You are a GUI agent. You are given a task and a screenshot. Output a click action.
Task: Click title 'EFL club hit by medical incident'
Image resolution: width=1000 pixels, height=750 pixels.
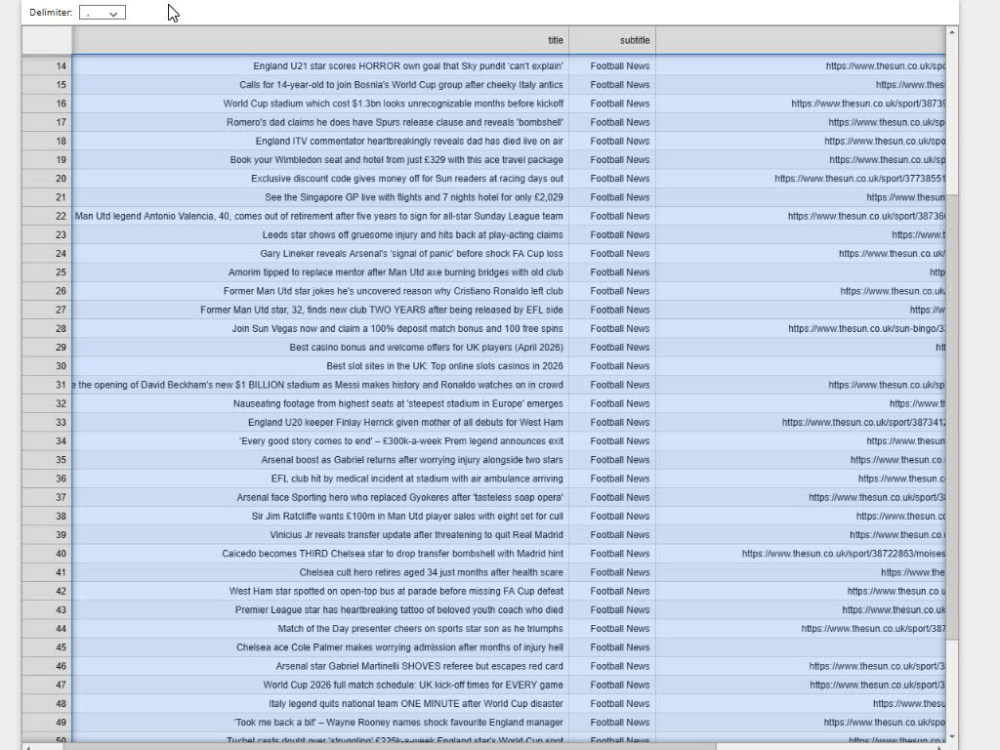tap(417, 479)
